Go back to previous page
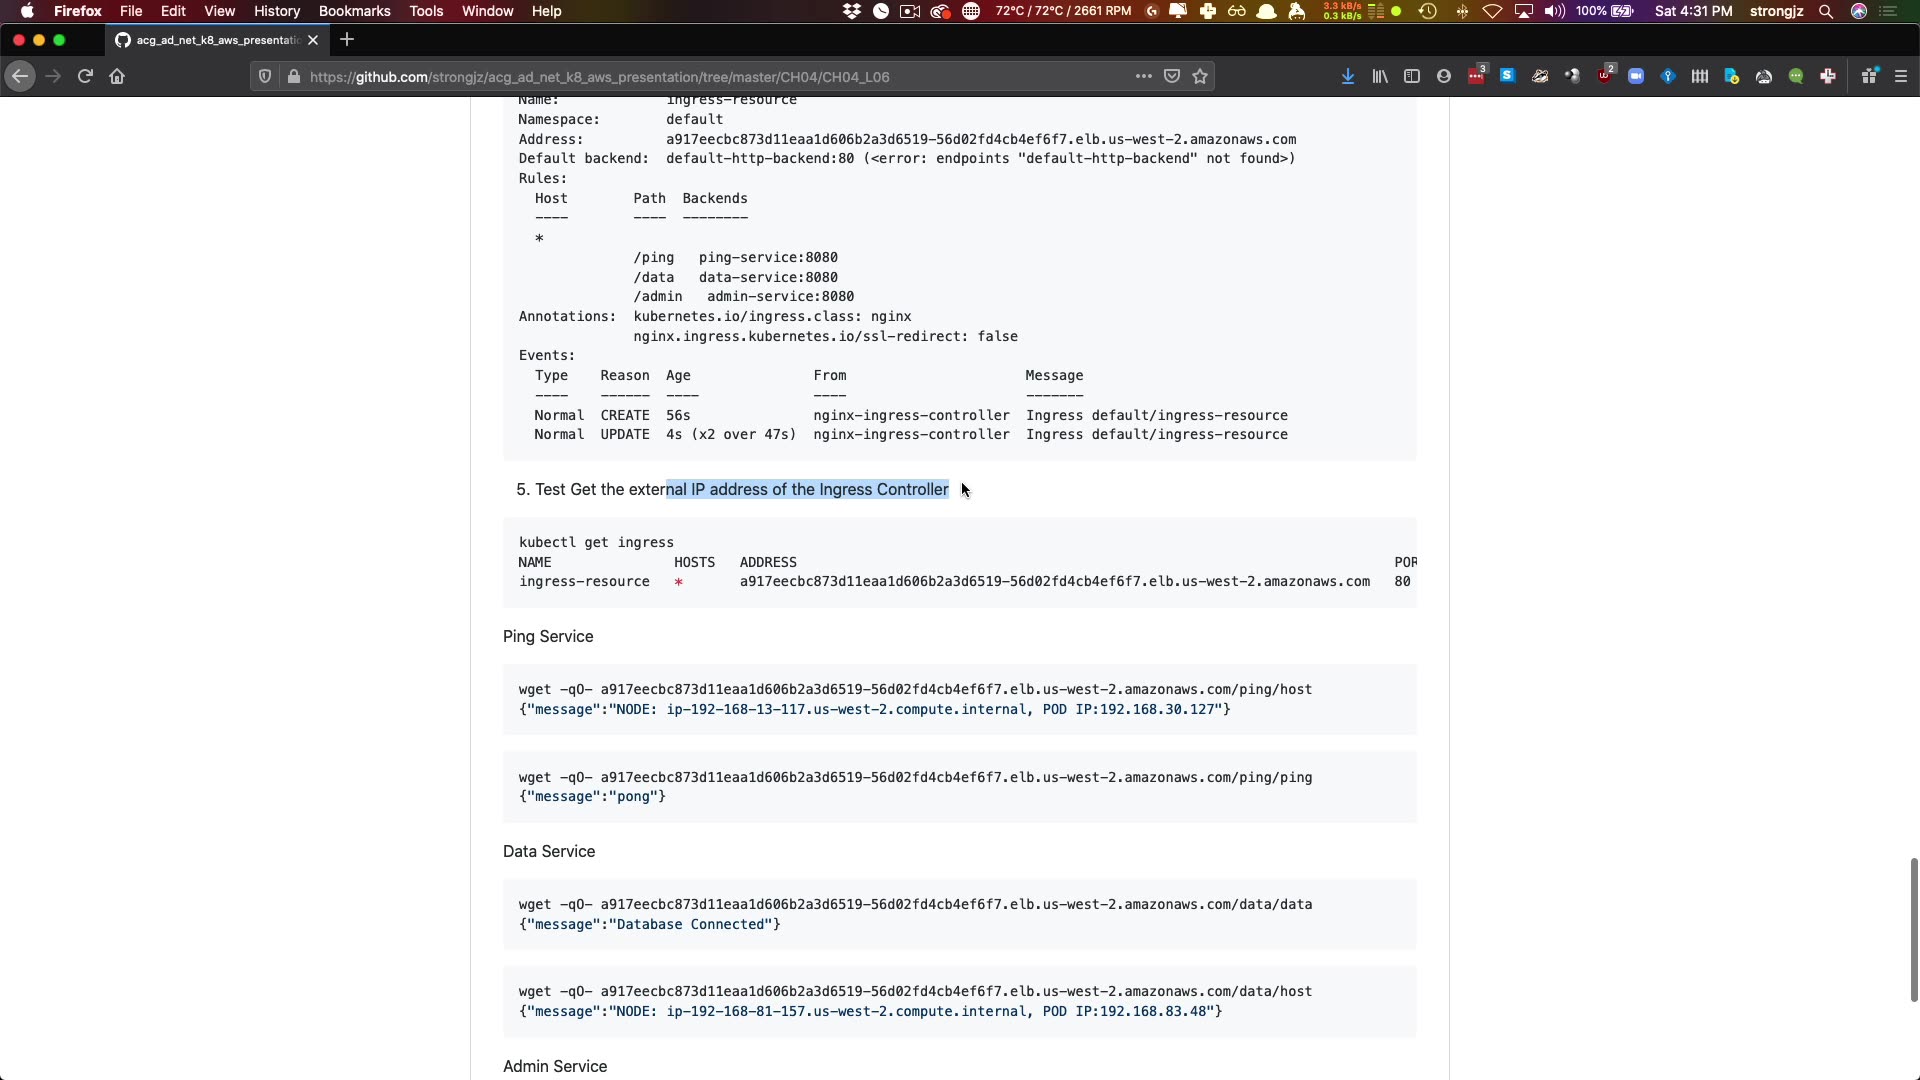Viewport: 1920px width, 1080px height. click(20, 76)
